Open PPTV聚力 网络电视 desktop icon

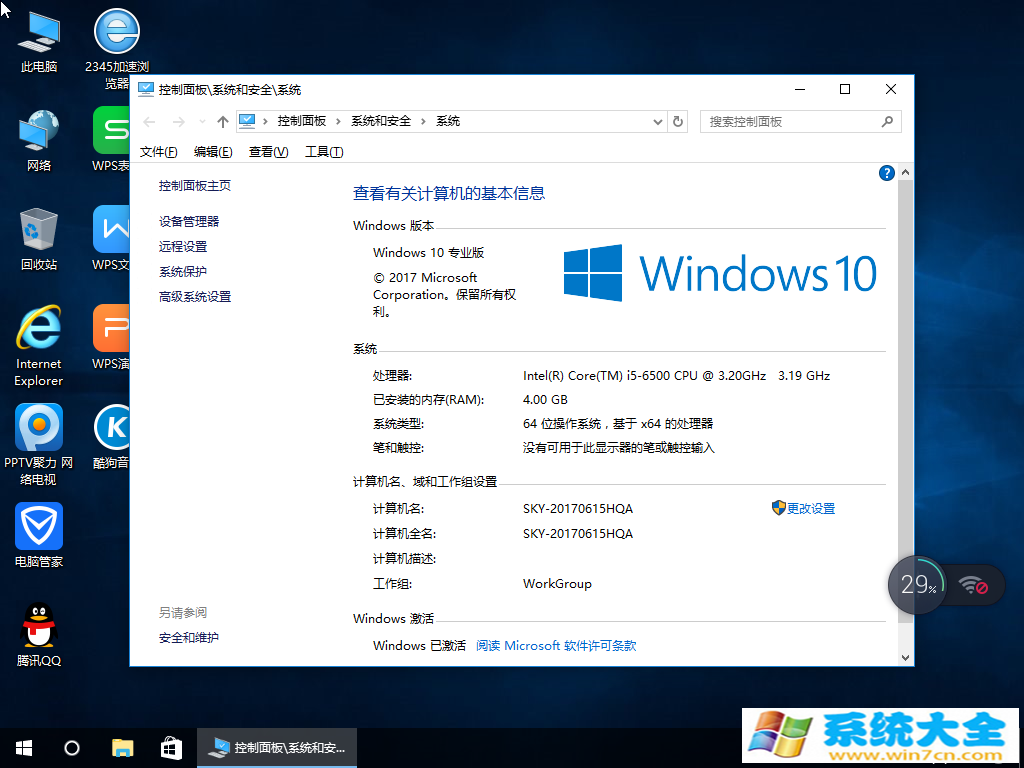coord(39,445)
